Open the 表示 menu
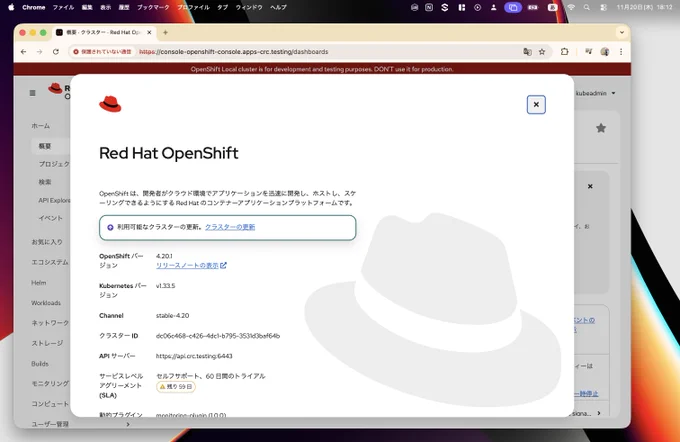The image size is (680, 442). [x=106, y=7]
